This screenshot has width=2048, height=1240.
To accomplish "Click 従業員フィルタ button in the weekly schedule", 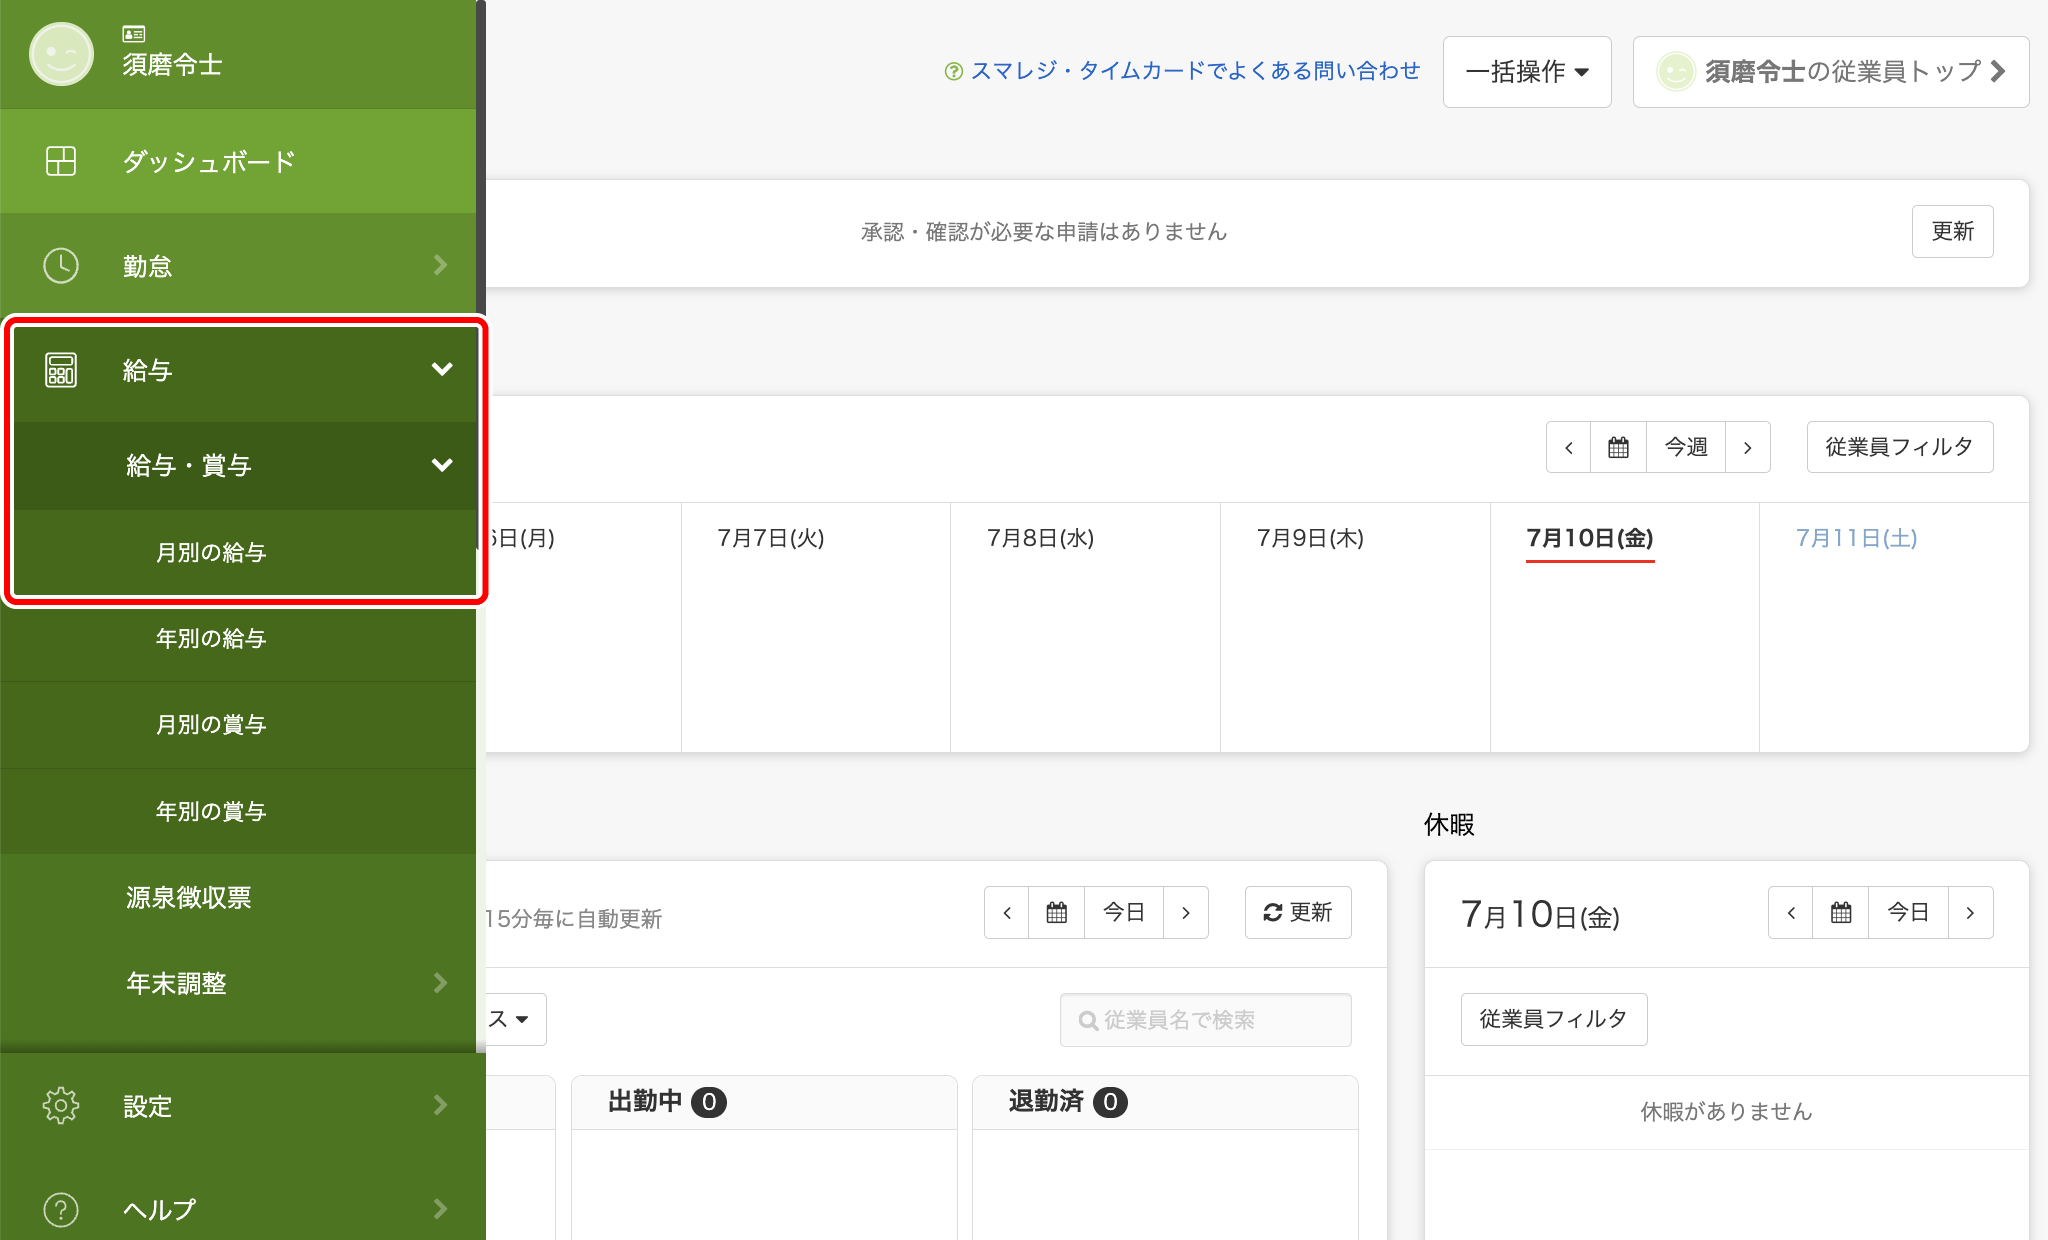I will pos(1899,447).
